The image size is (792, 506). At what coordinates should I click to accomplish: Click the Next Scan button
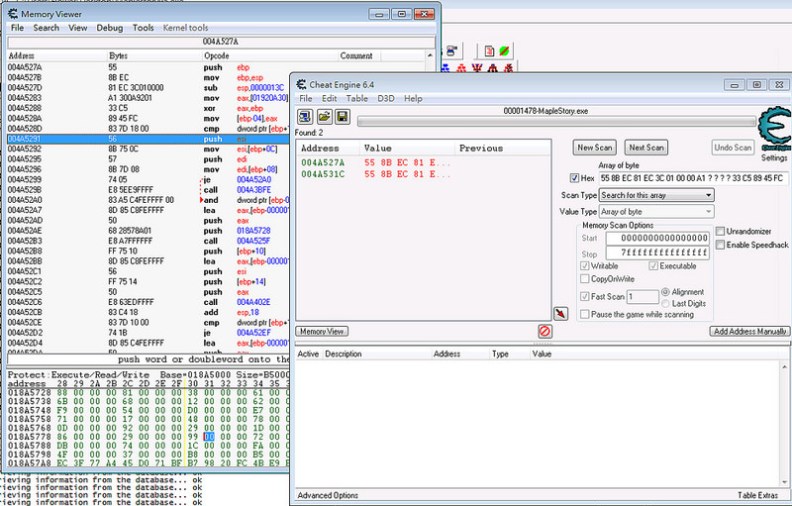647,147
